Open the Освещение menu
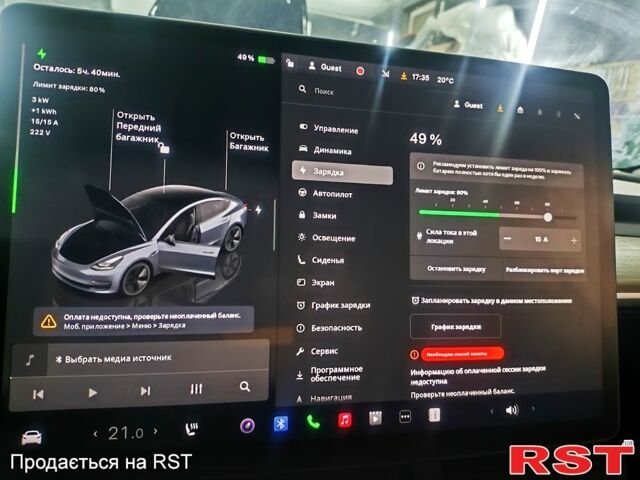The image size is (640, 480). coord(327,238)
